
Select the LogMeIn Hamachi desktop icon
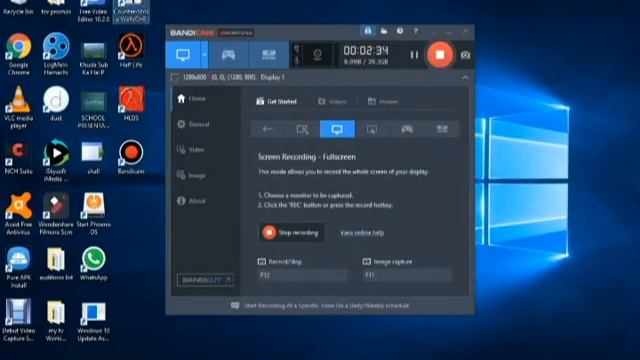pyautogui.click(x=56, y=54)
